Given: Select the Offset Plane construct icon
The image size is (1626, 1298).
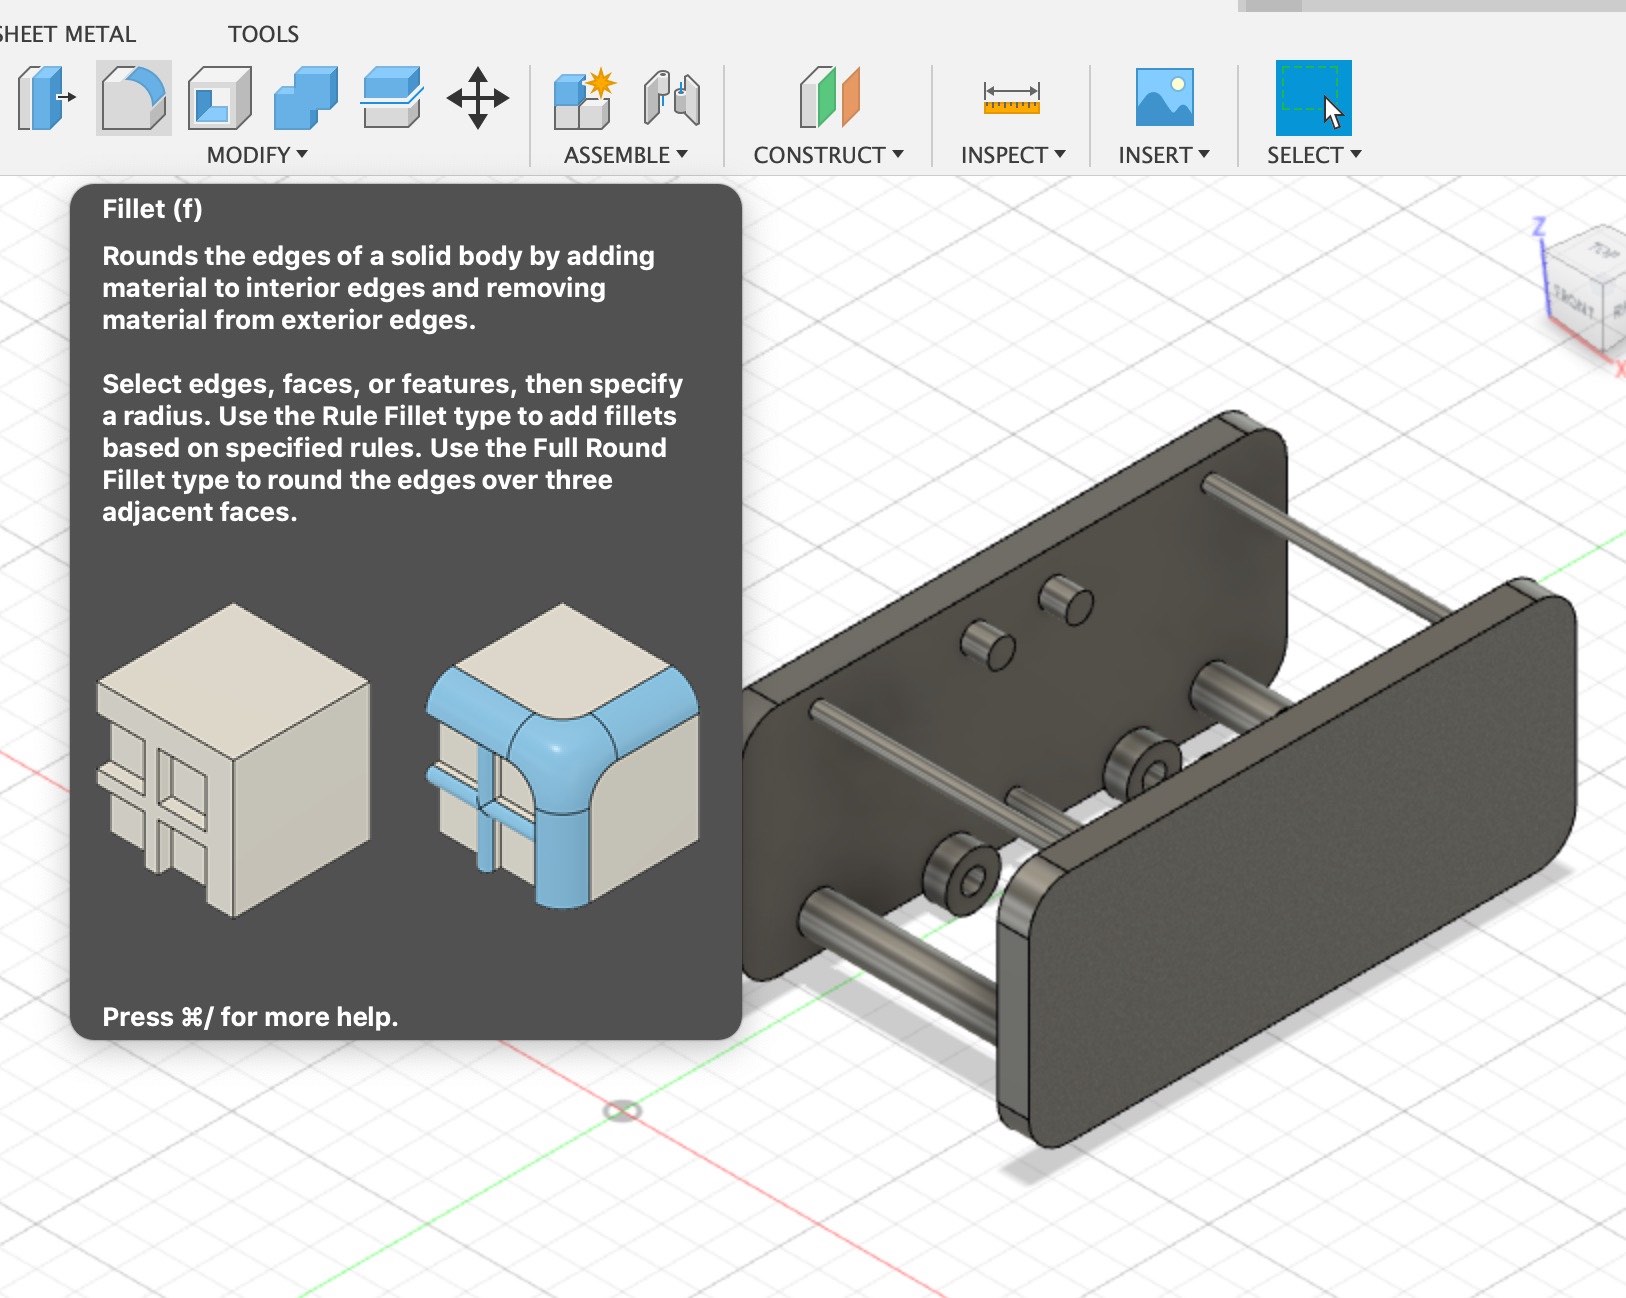Looking at the screenshot, I should [829, 97].
